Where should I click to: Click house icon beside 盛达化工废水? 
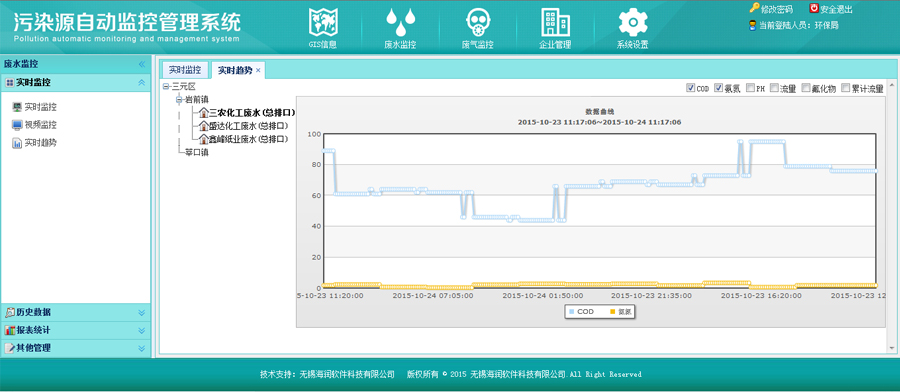pos(204,126)
